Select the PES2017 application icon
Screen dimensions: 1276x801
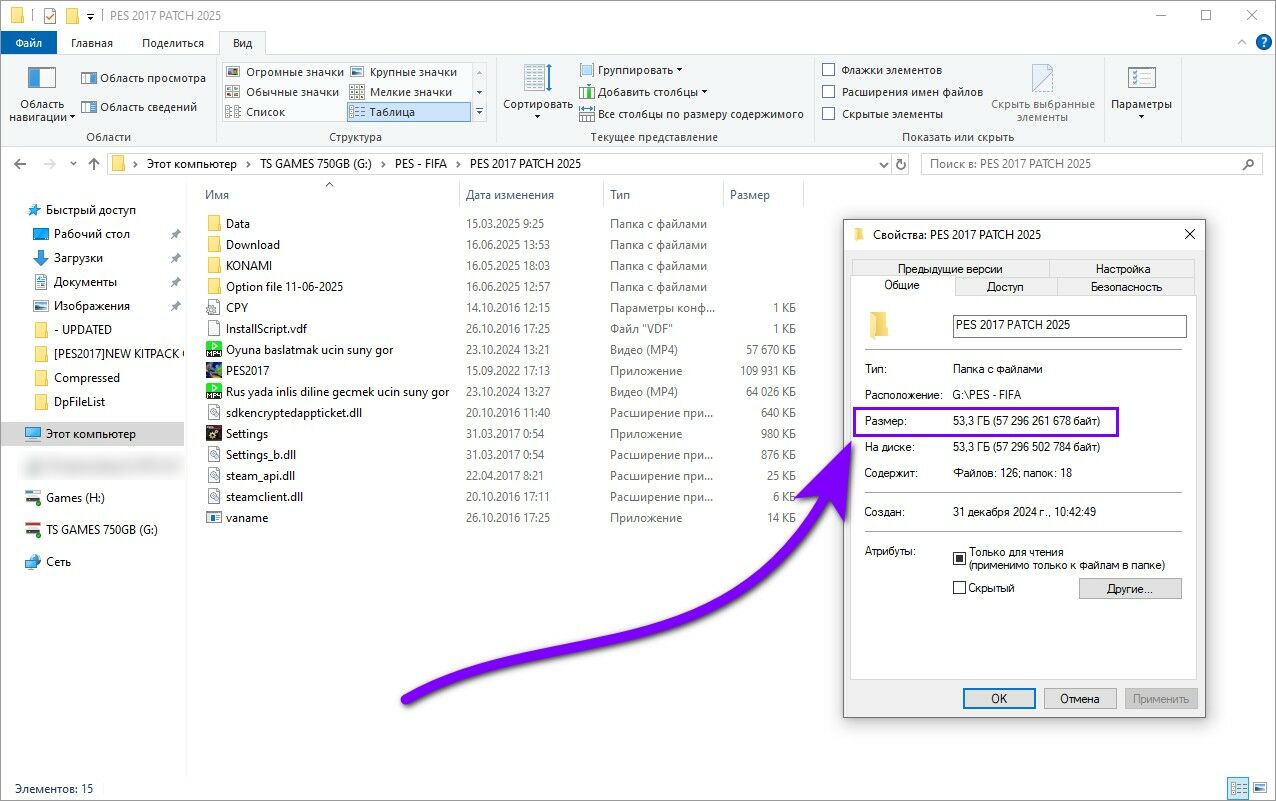coord(214,371)
